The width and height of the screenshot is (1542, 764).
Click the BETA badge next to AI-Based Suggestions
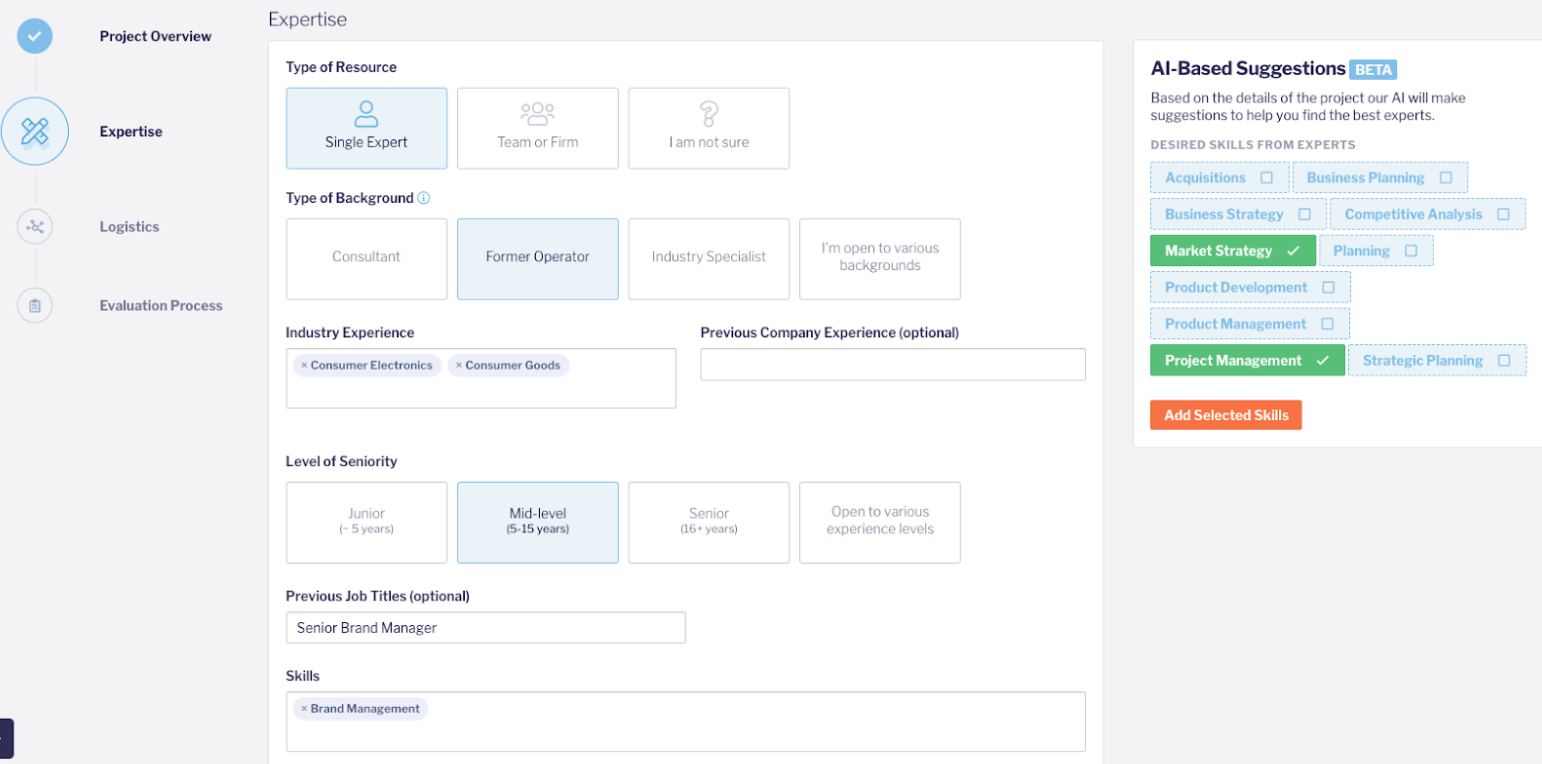tap(1373, 70)
